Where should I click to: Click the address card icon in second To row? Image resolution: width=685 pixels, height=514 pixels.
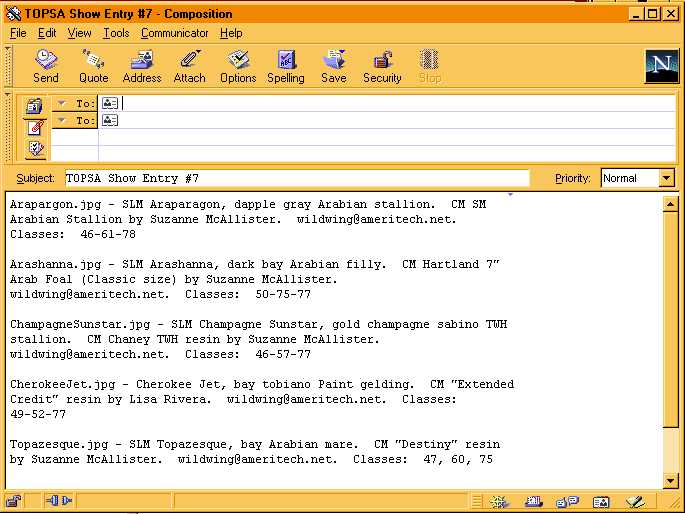(110, 120)
